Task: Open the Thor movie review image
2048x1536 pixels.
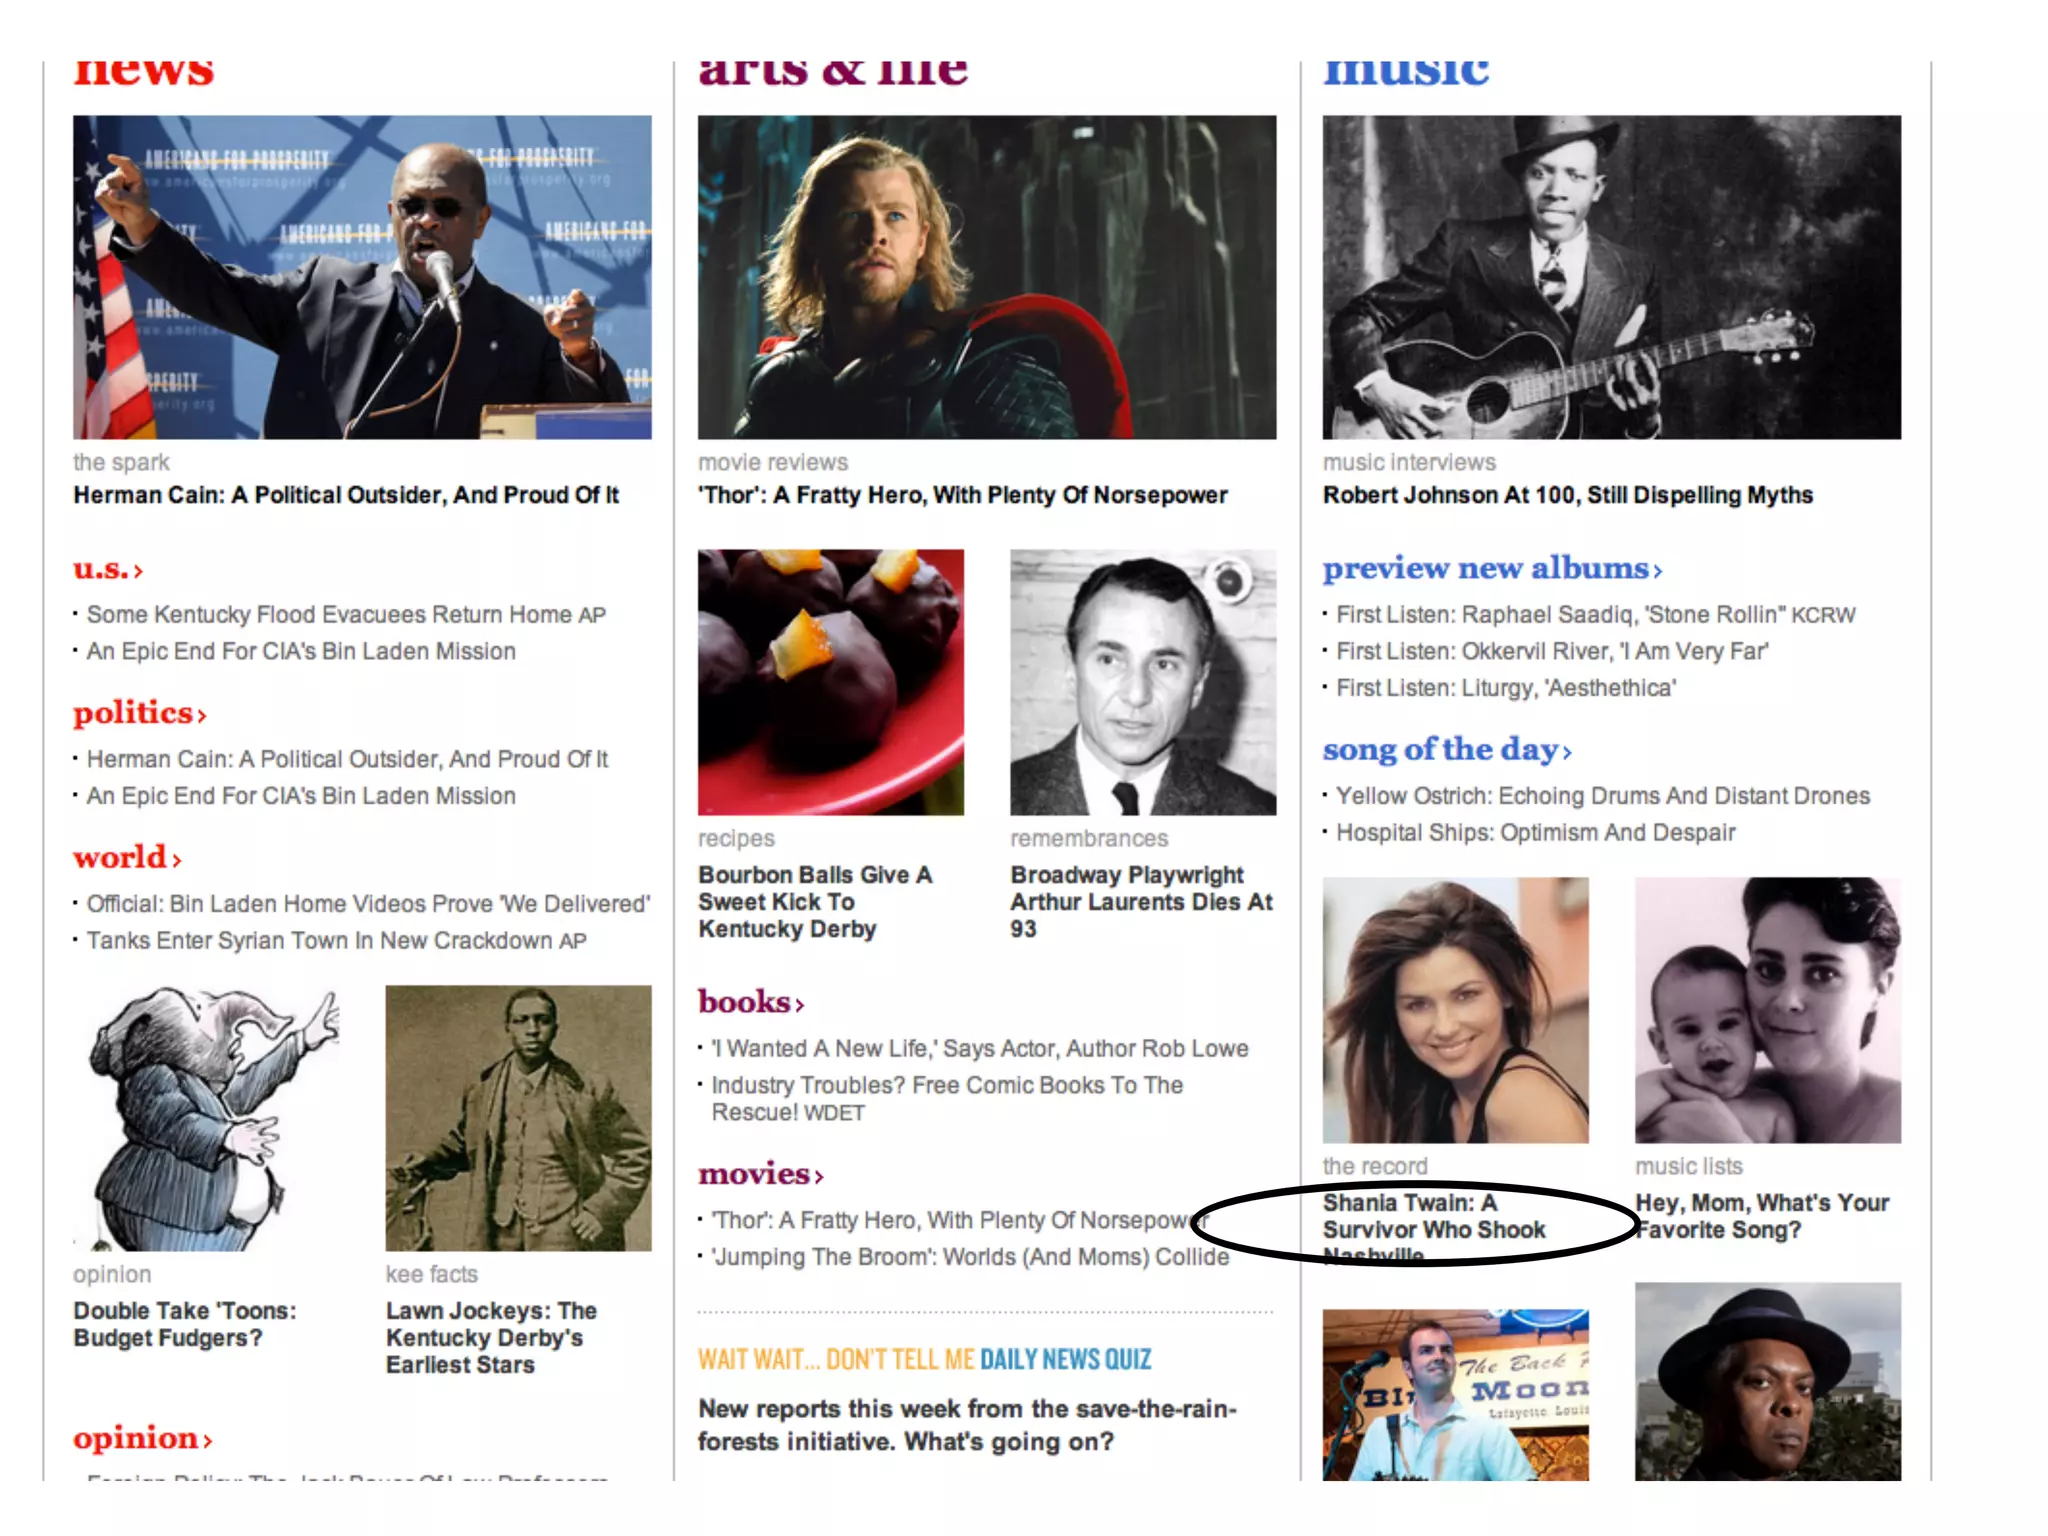Action: 987,277
